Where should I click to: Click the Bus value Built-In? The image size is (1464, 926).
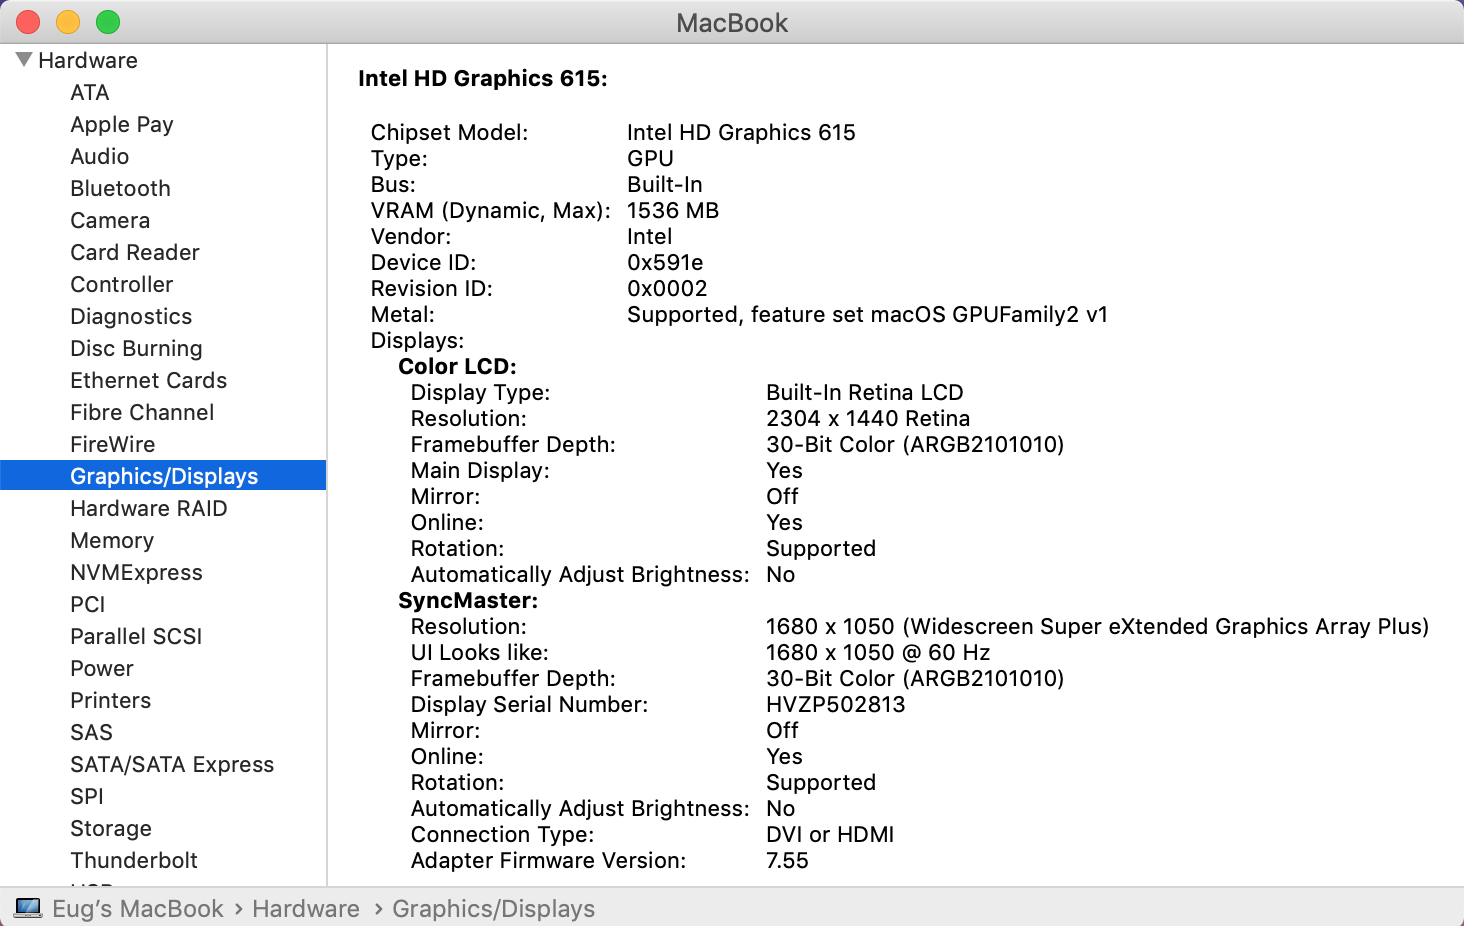[x=665, y=184]
